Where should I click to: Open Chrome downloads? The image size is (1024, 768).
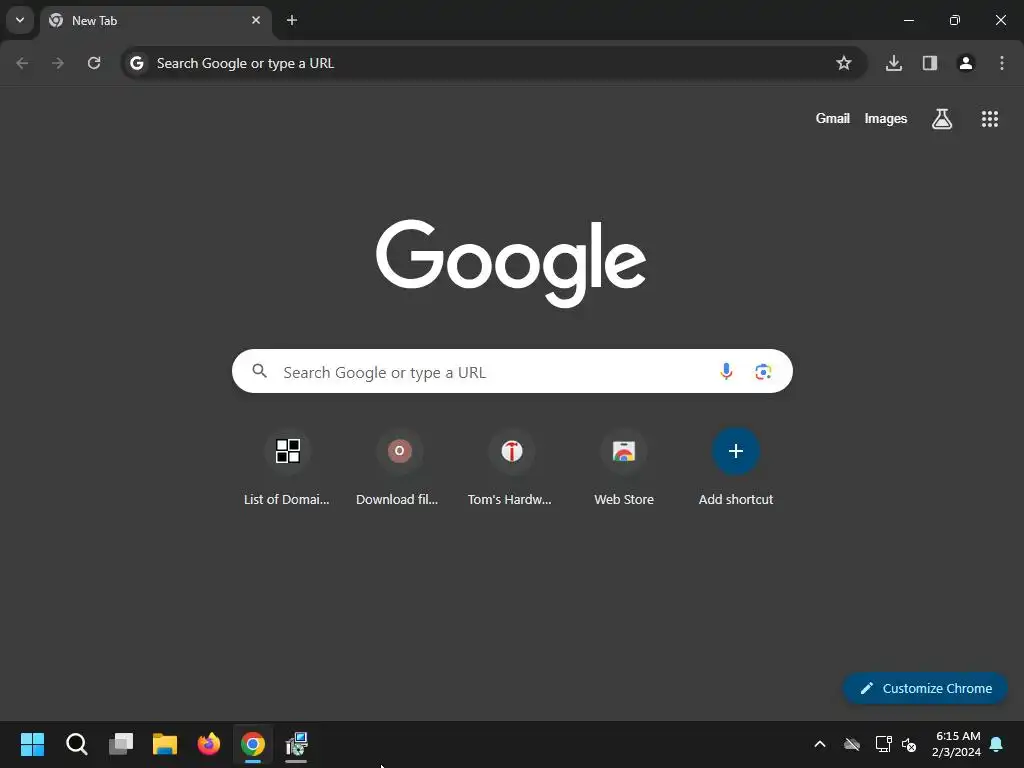(894, 63)
